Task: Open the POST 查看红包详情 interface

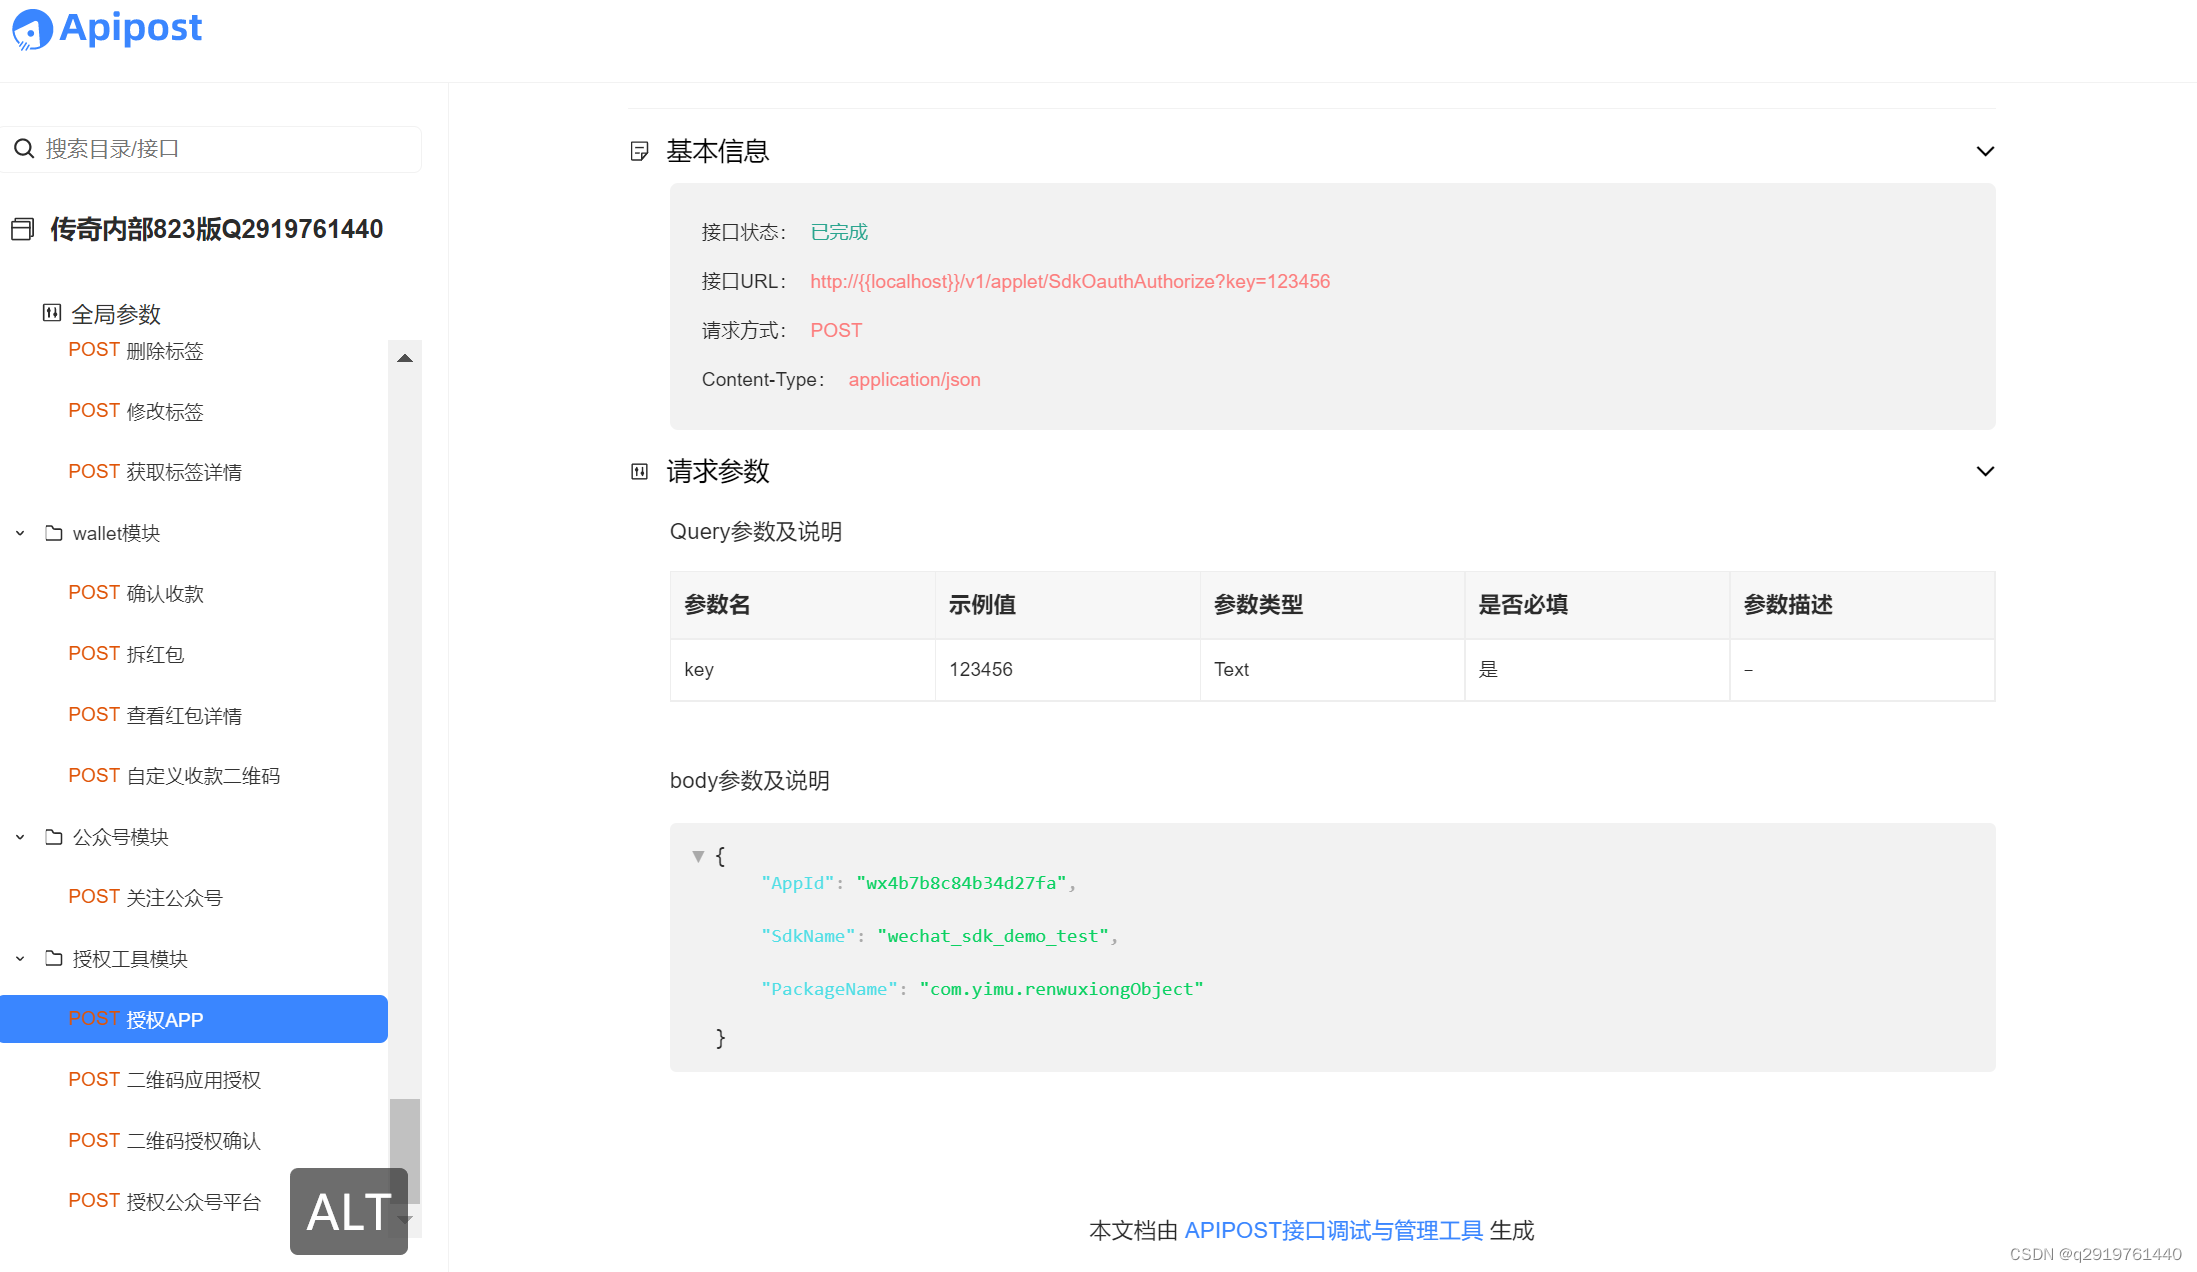Action: [x=155, y=715]
